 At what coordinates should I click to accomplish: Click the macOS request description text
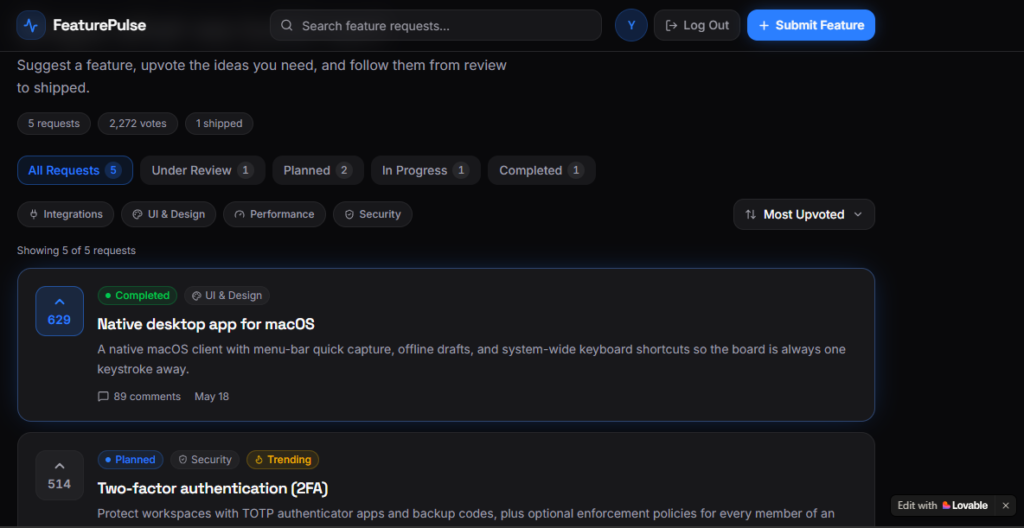pyautogui.click(x=472, y=359)
